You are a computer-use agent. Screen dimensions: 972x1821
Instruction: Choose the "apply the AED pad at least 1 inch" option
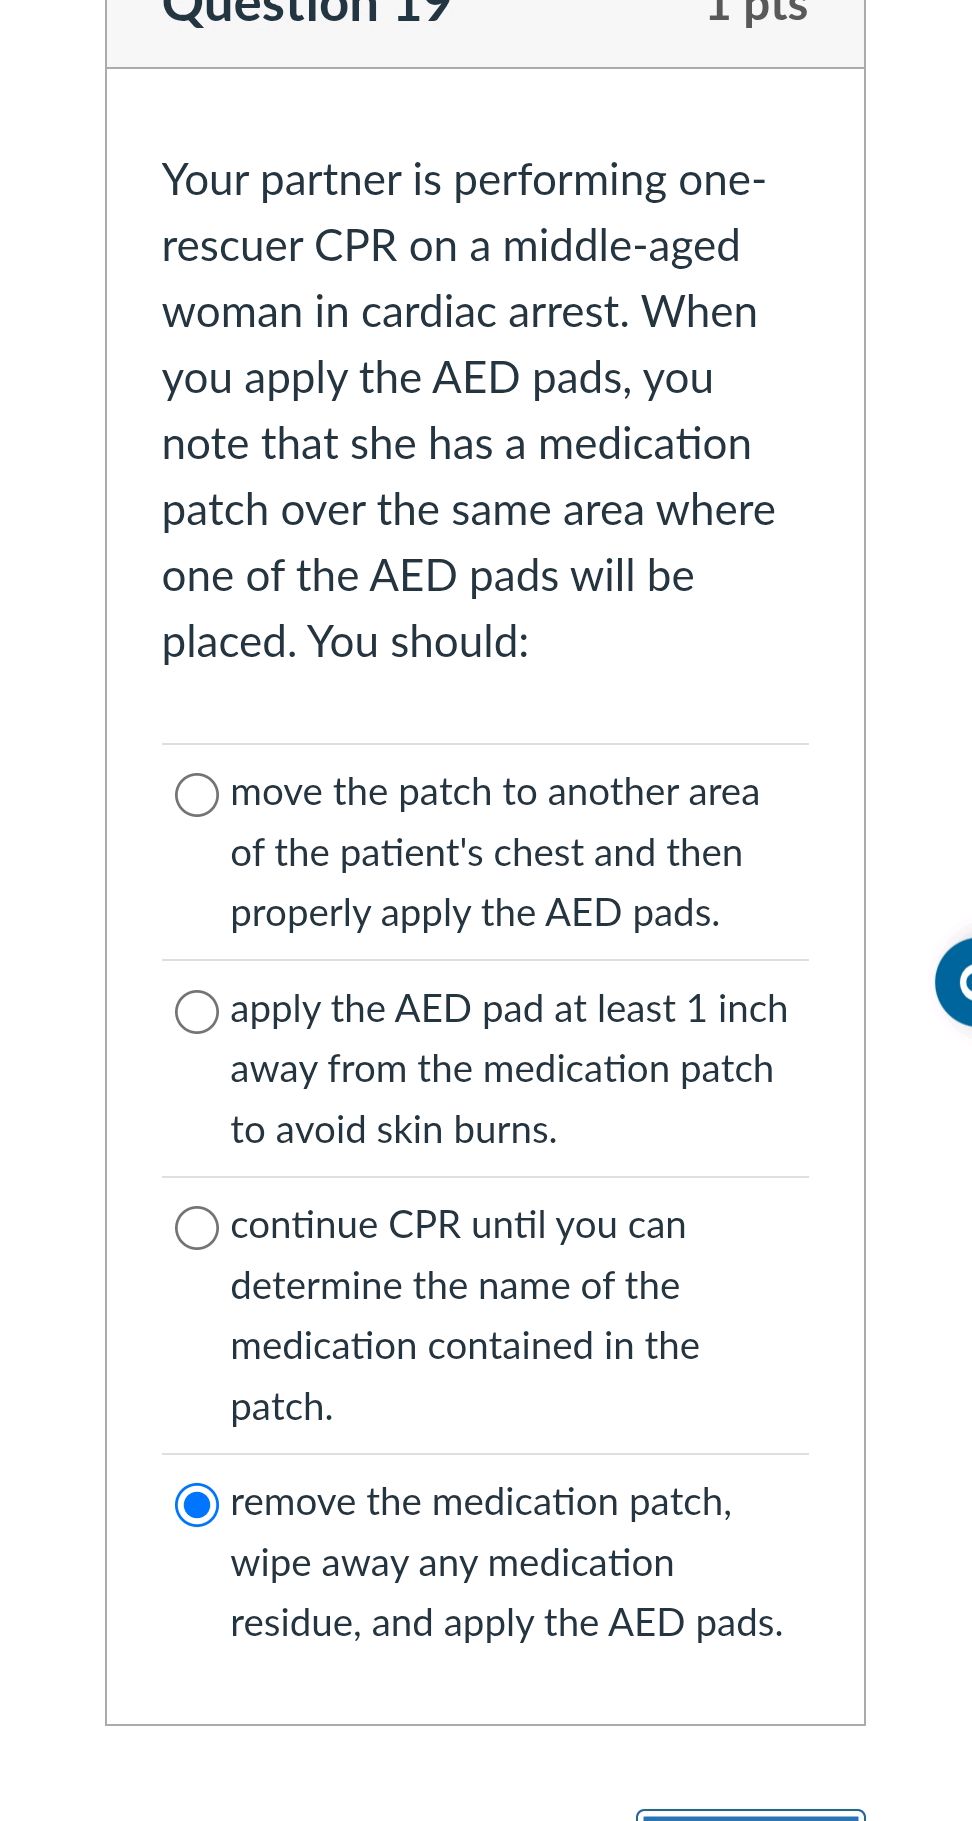pyautogui.click(x=196, y=1011)
